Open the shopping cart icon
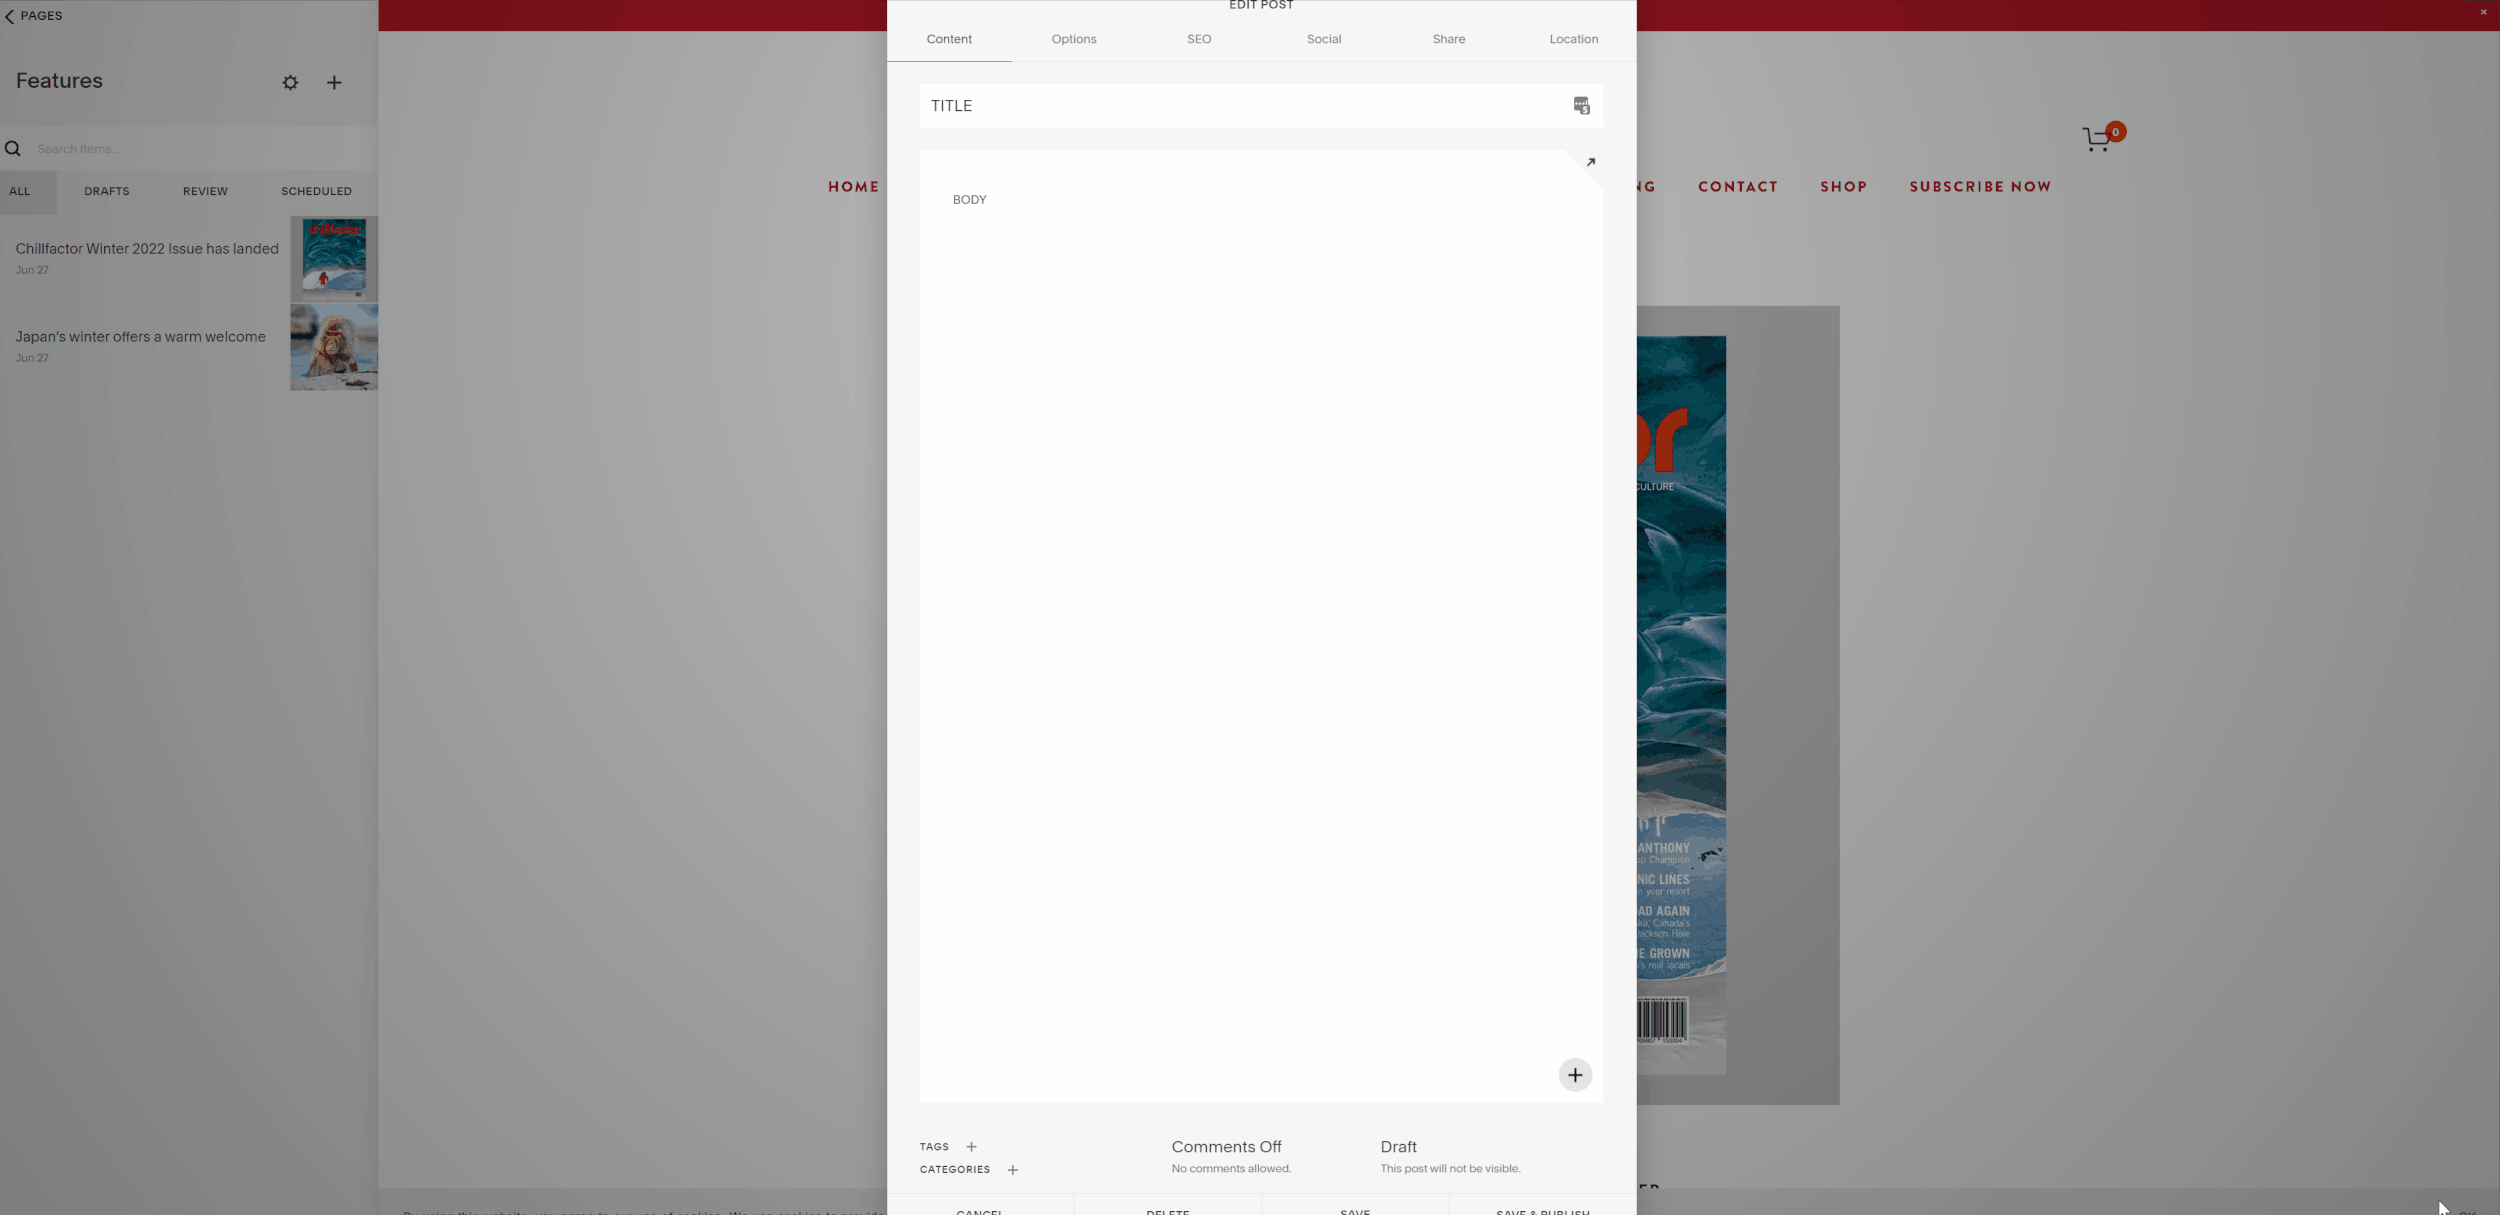The width and height of the screenshot is (2500, 1215). [x=2097, y=140]
